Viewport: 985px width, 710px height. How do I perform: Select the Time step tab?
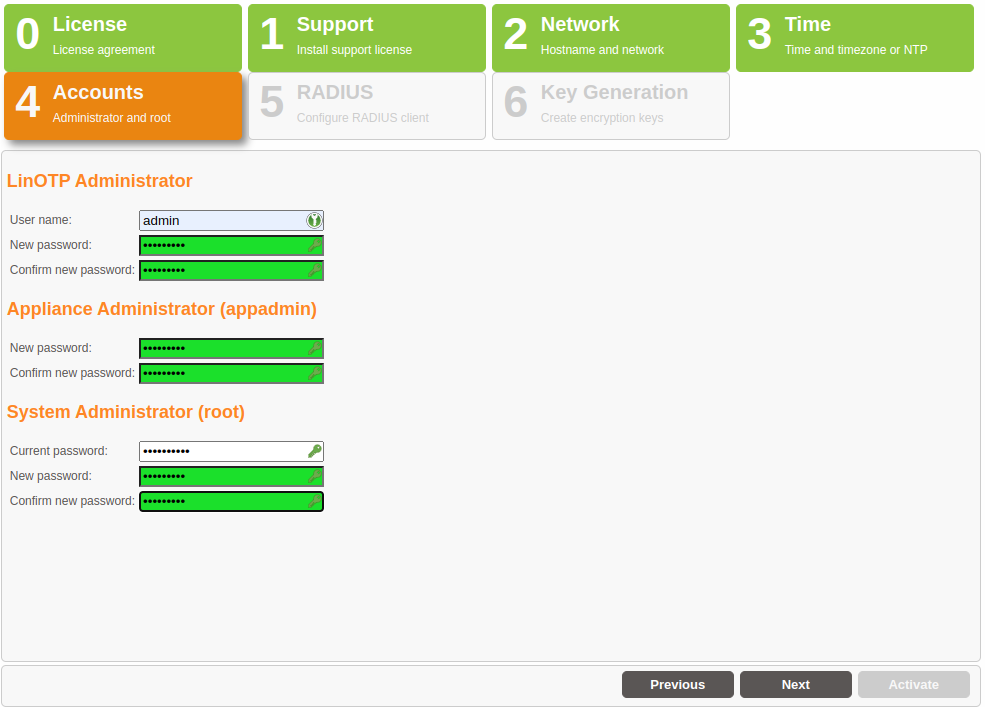[x=855, y=38]
